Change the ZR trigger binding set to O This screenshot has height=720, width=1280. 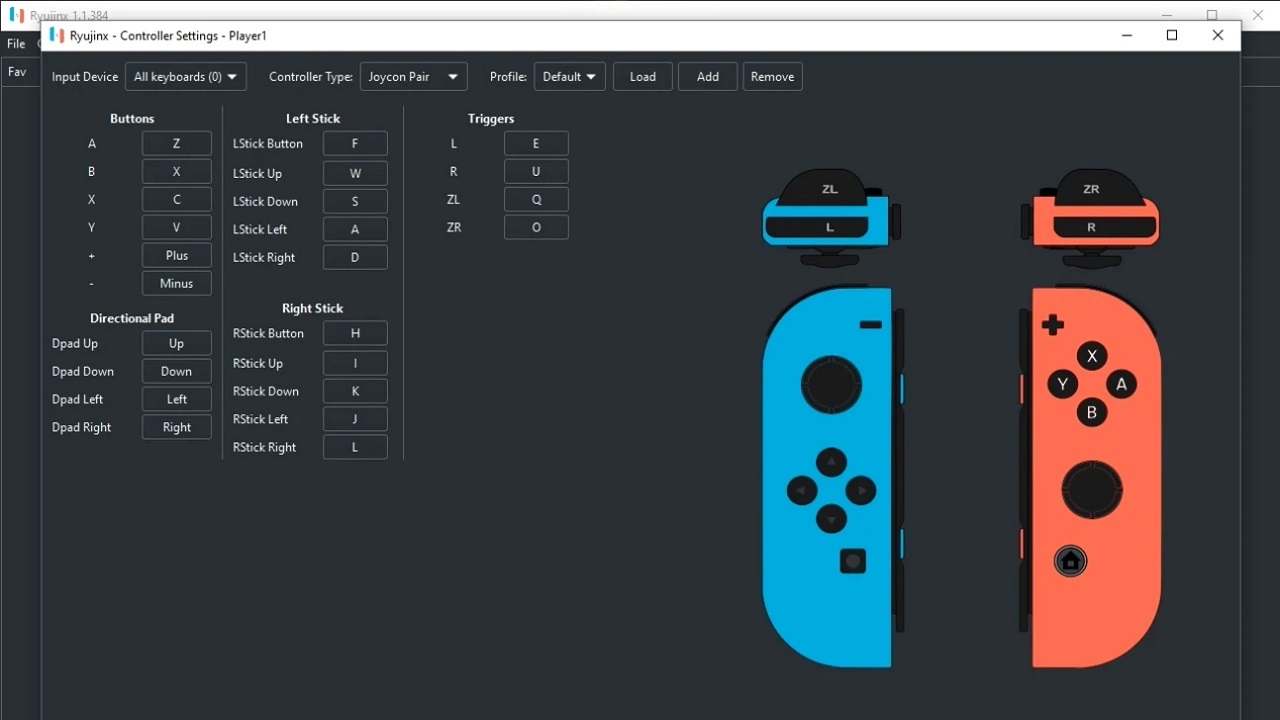[x=536, y=228]
